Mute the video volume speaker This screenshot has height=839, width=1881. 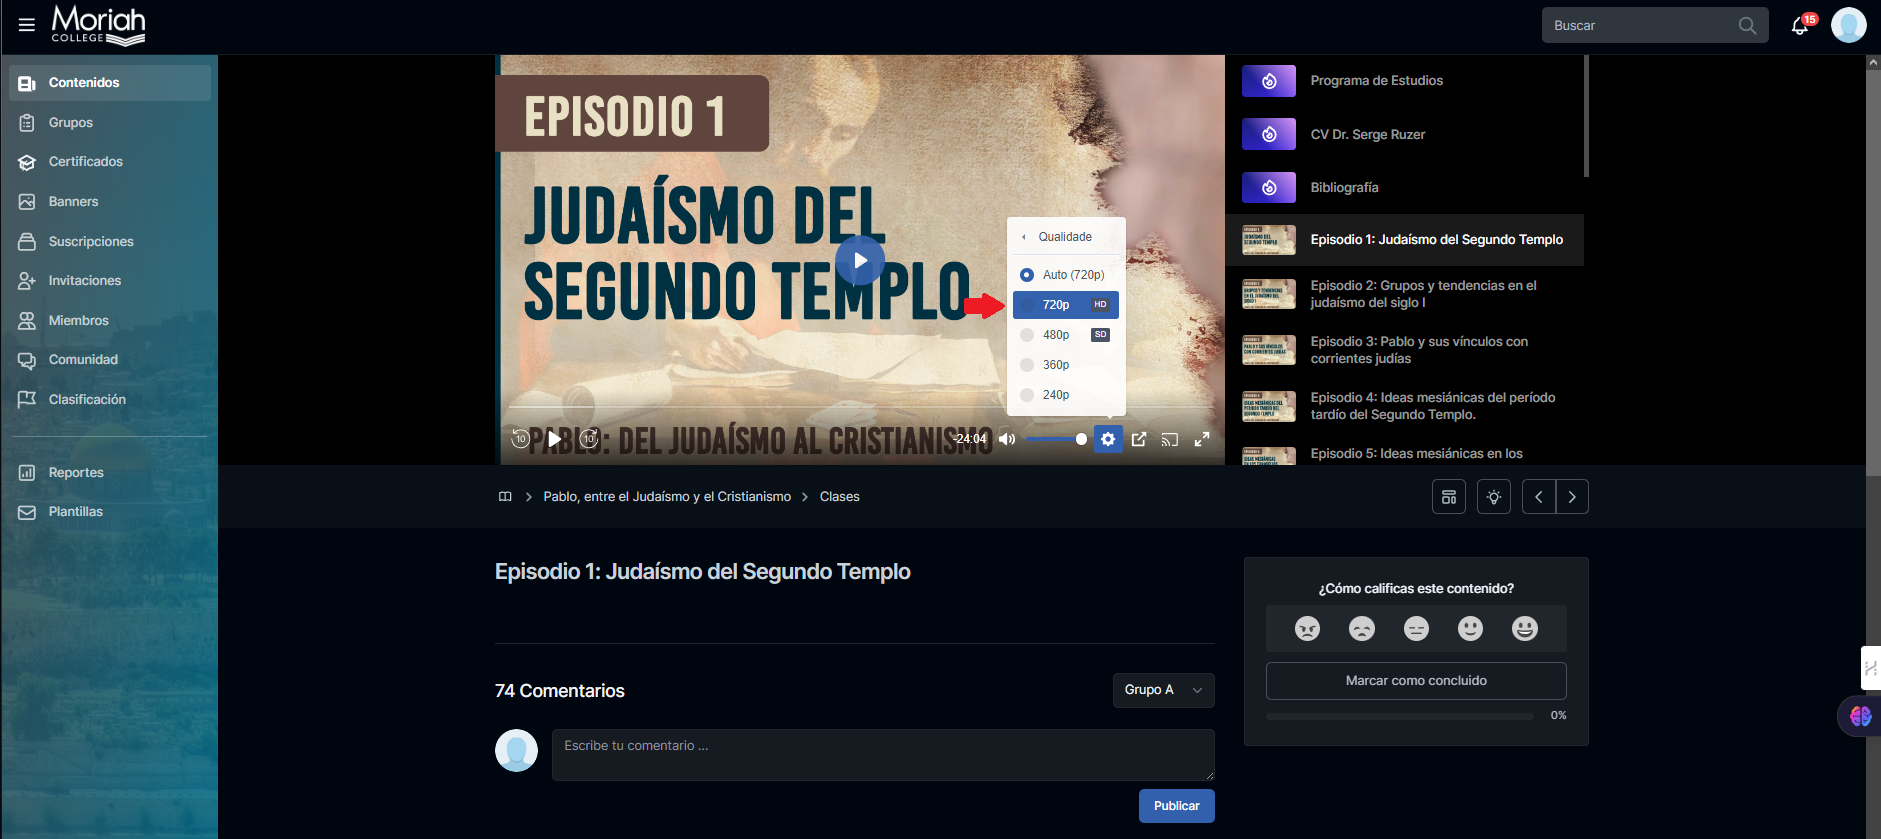[x=1007, y=439]
